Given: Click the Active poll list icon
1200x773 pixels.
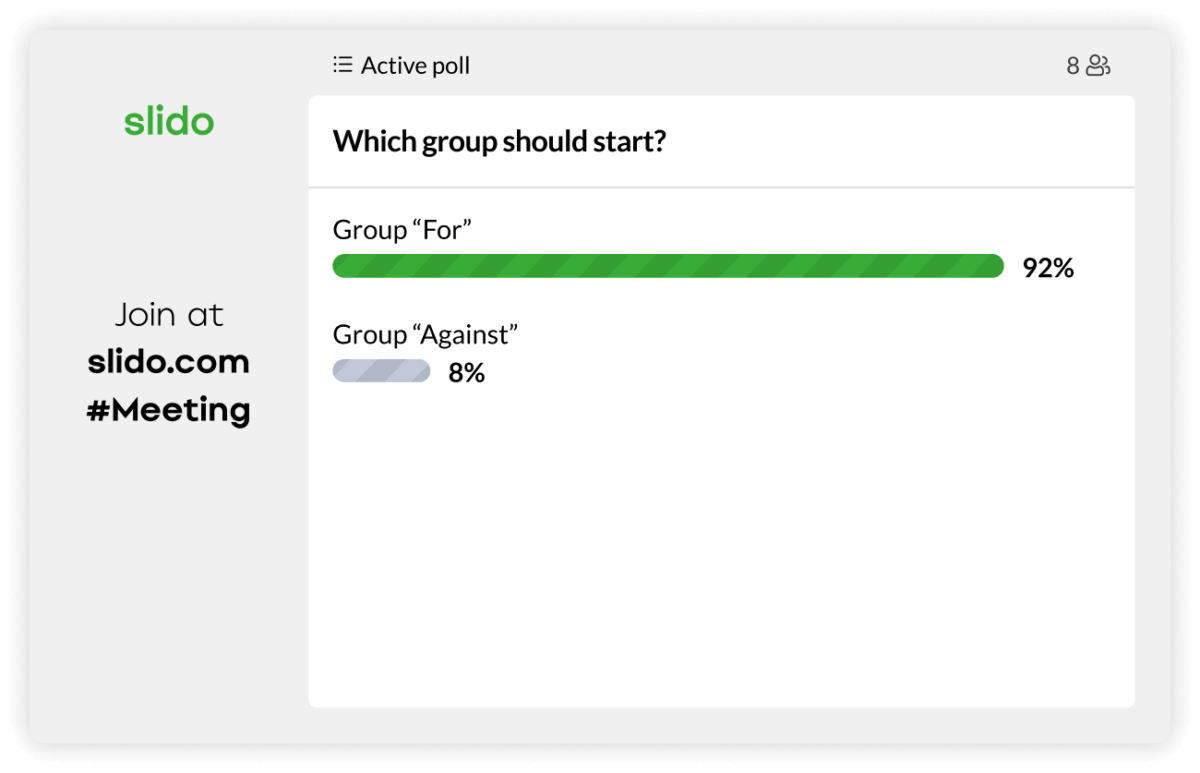Looking at the screenshot, I should point(342,65).
